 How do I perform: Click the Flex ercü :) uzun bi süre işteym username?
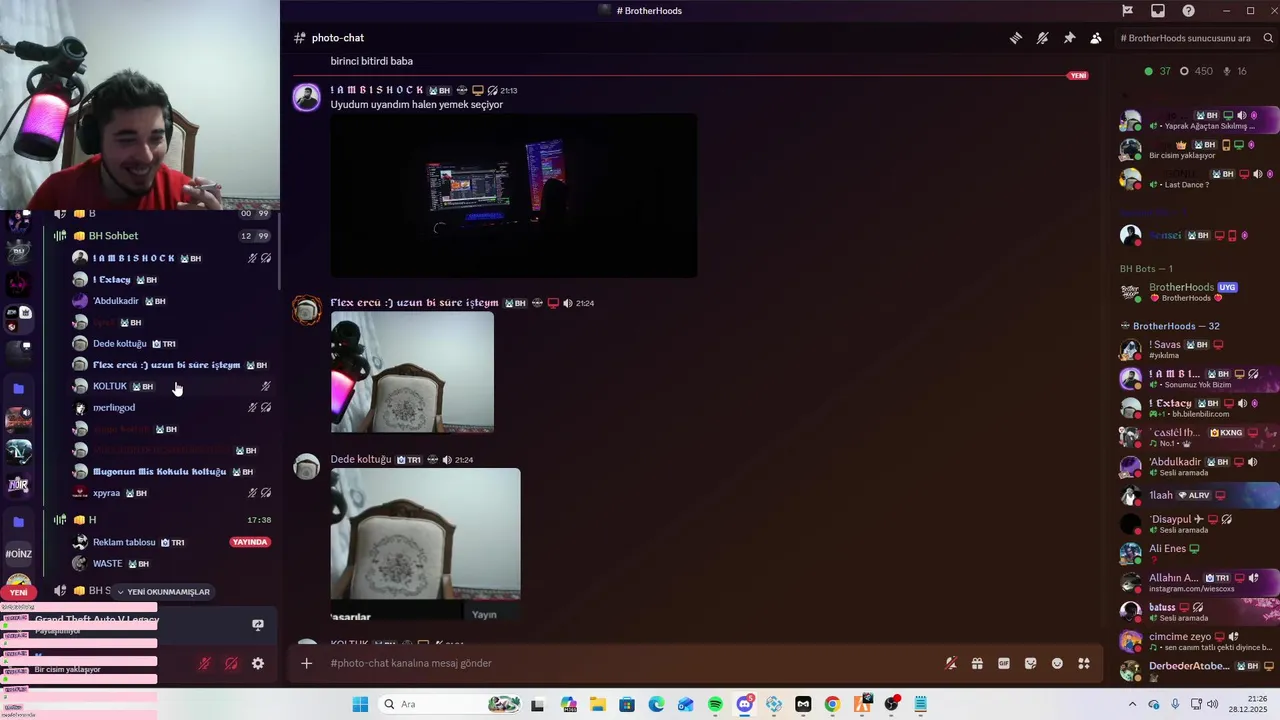coord(414,303)
